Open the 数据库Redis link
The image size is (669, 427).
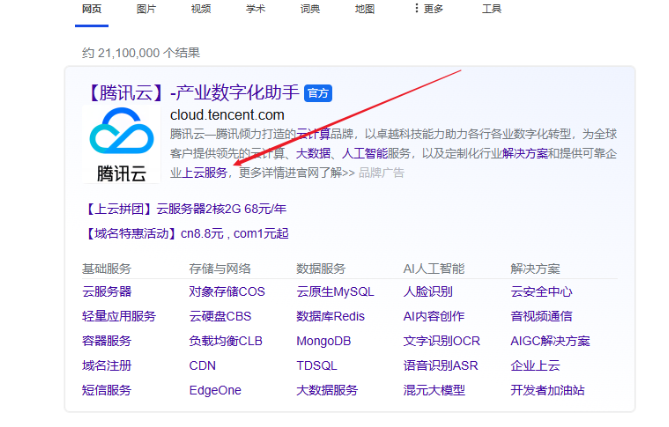(331, 317)
